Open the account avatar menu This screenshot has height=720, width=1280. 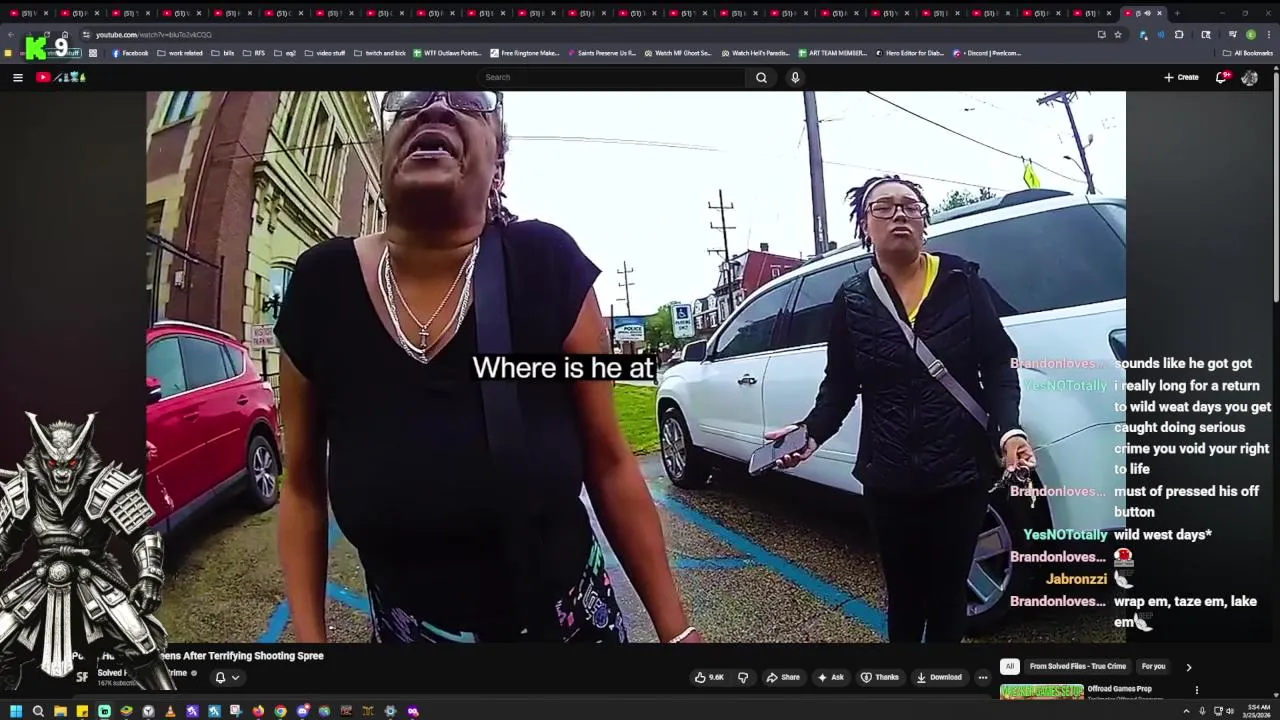pyautogui.click(x=1249, y=77)
